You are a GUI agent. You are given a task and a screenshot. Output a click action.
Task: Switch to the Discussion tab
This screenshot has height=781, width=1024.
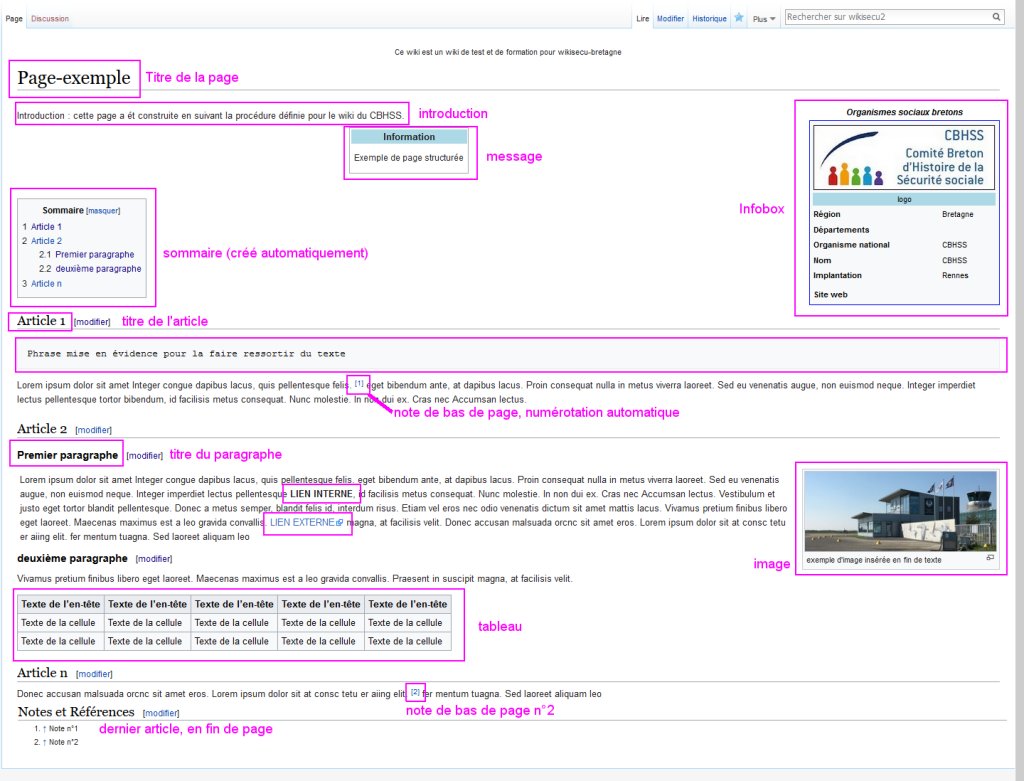[50, 19]
